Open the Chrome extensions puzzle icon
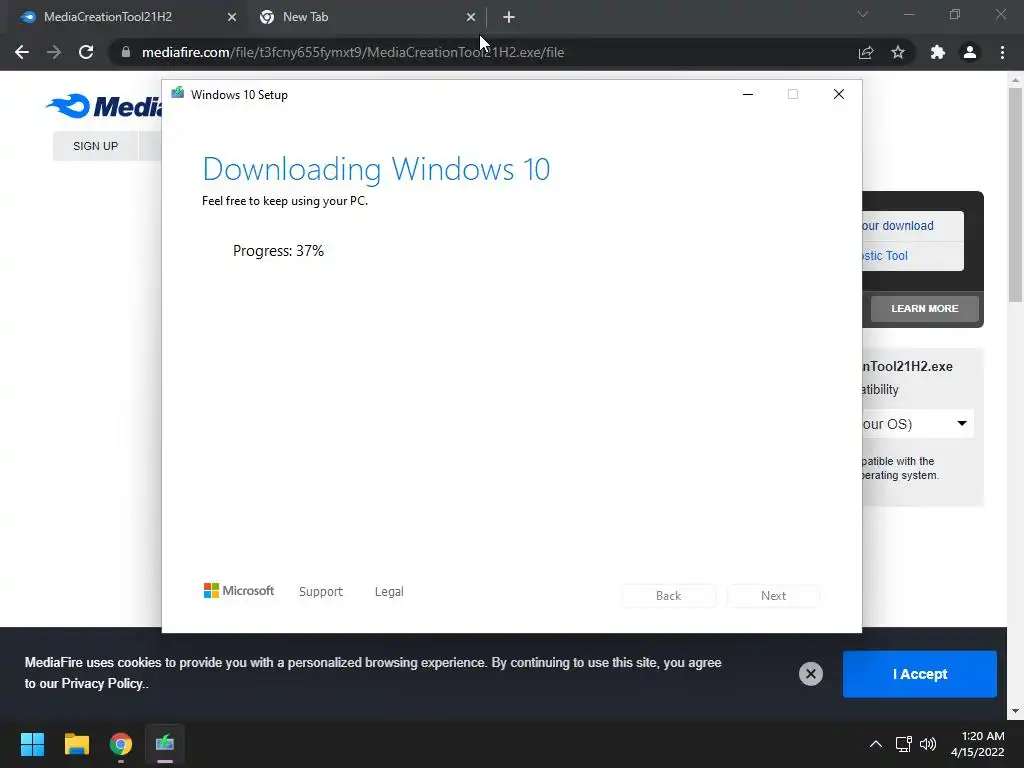1024x768 pixels. pos(938,52)
